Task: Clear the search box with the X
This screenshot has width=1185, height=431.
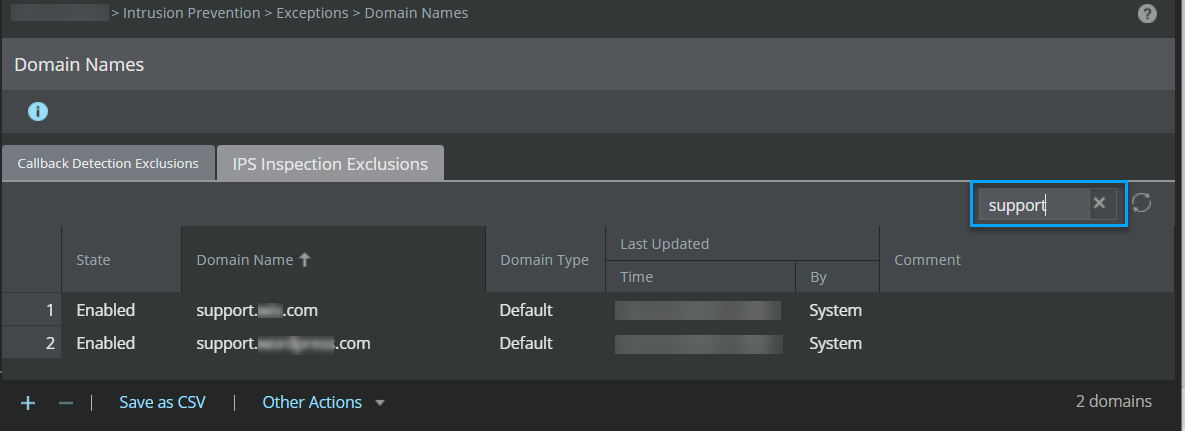Action: click(1100, 203)
